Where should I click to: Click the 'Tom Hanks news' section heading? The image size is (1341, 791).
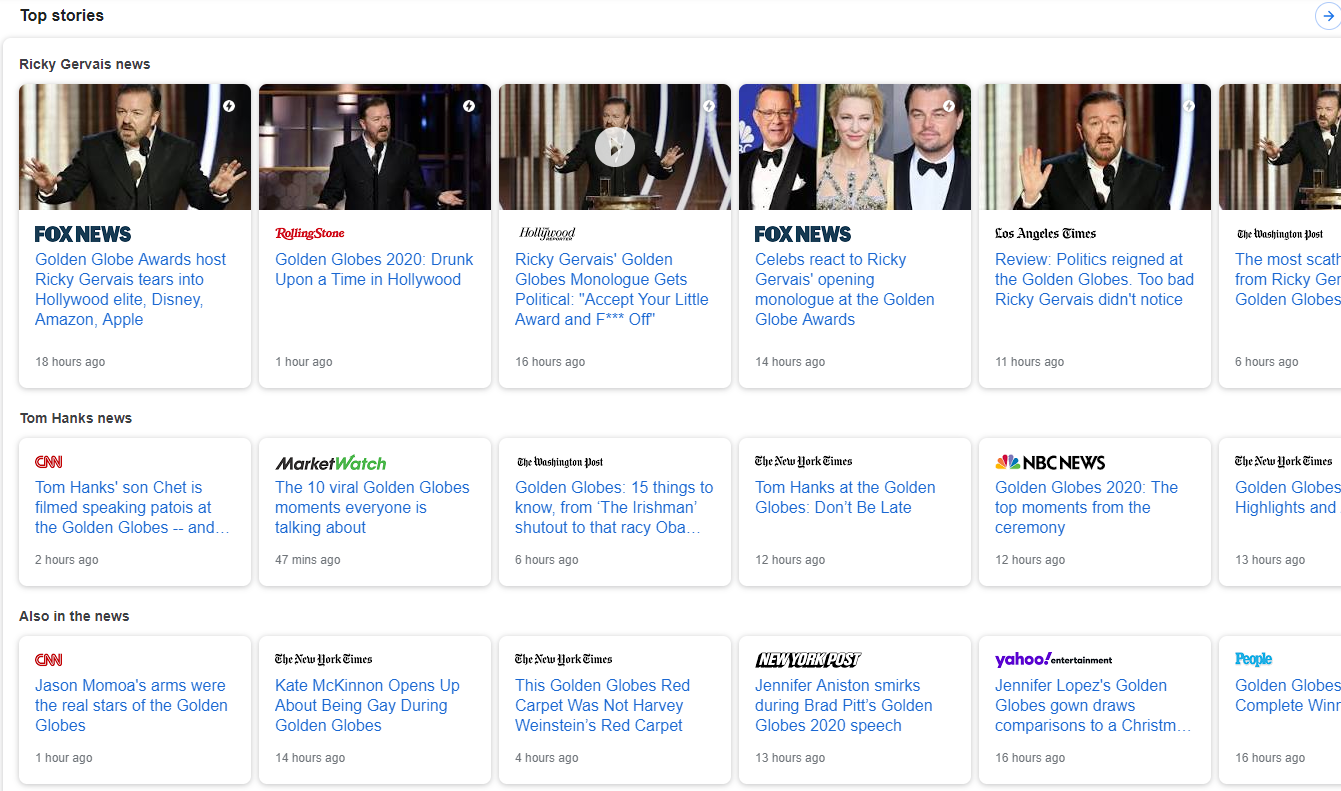tap(76, 418)
